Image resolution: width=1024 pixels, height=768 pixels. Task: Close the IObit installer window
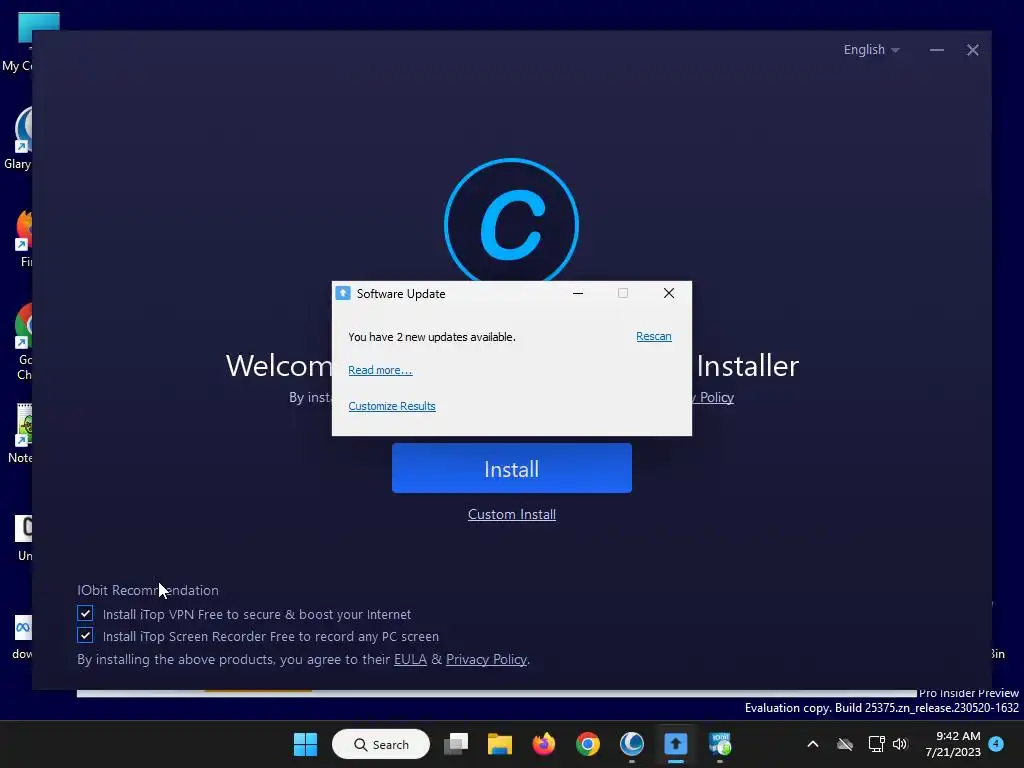(x=972, y=50)
